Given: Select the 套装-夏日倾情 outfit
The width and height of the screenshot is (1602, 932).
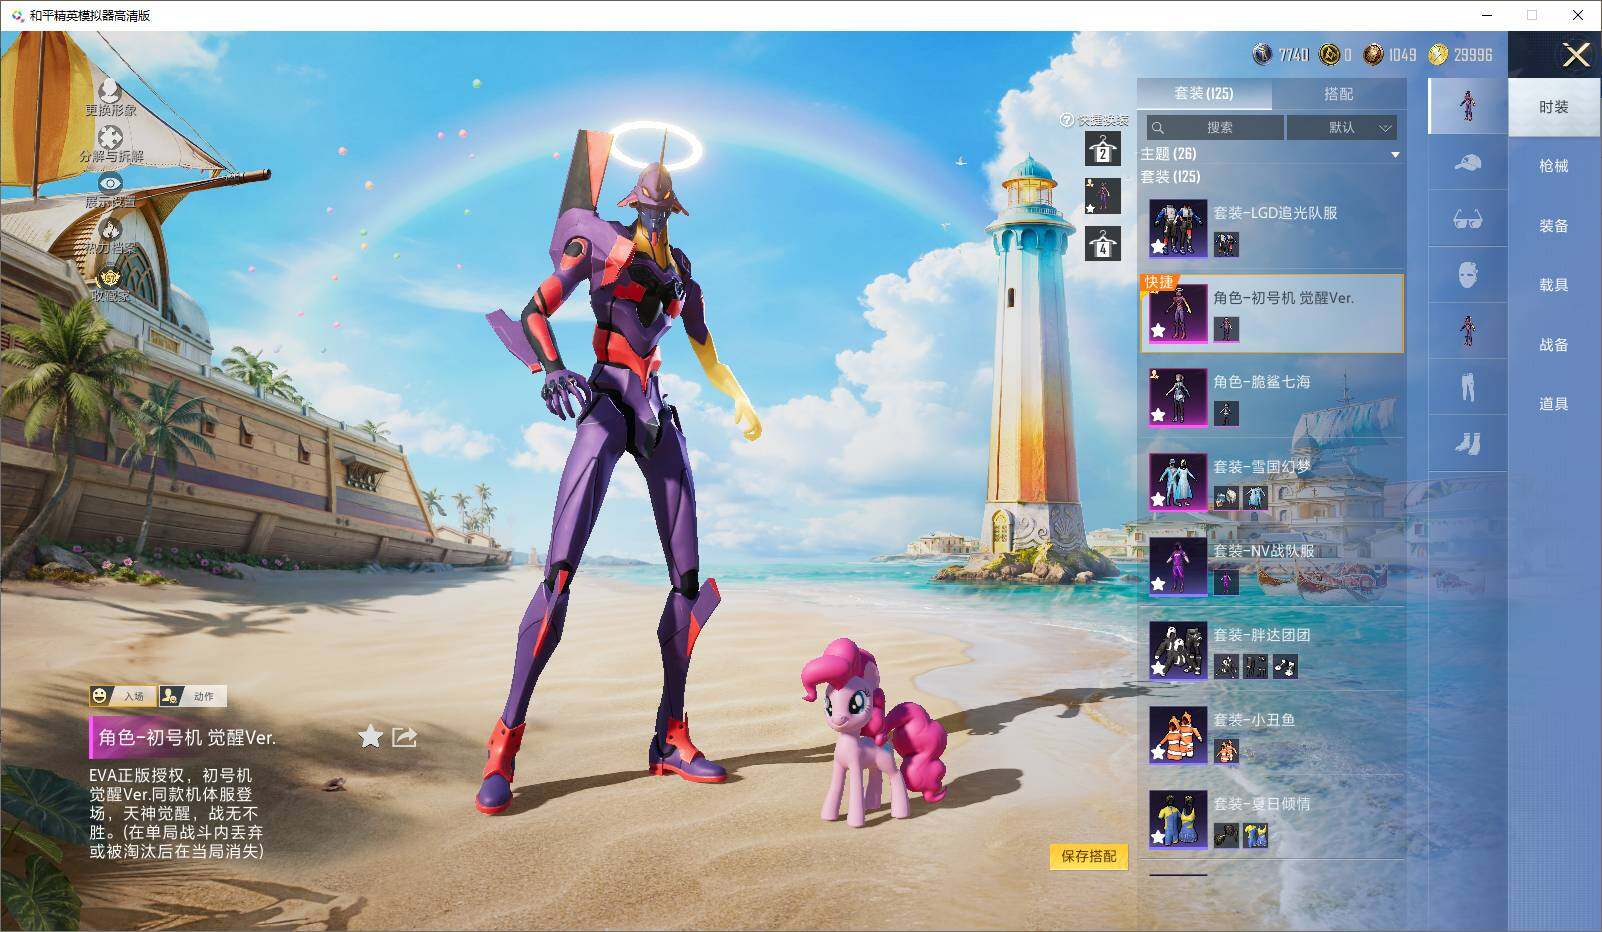Looking at the screenshot, I should pos(1272,819).
